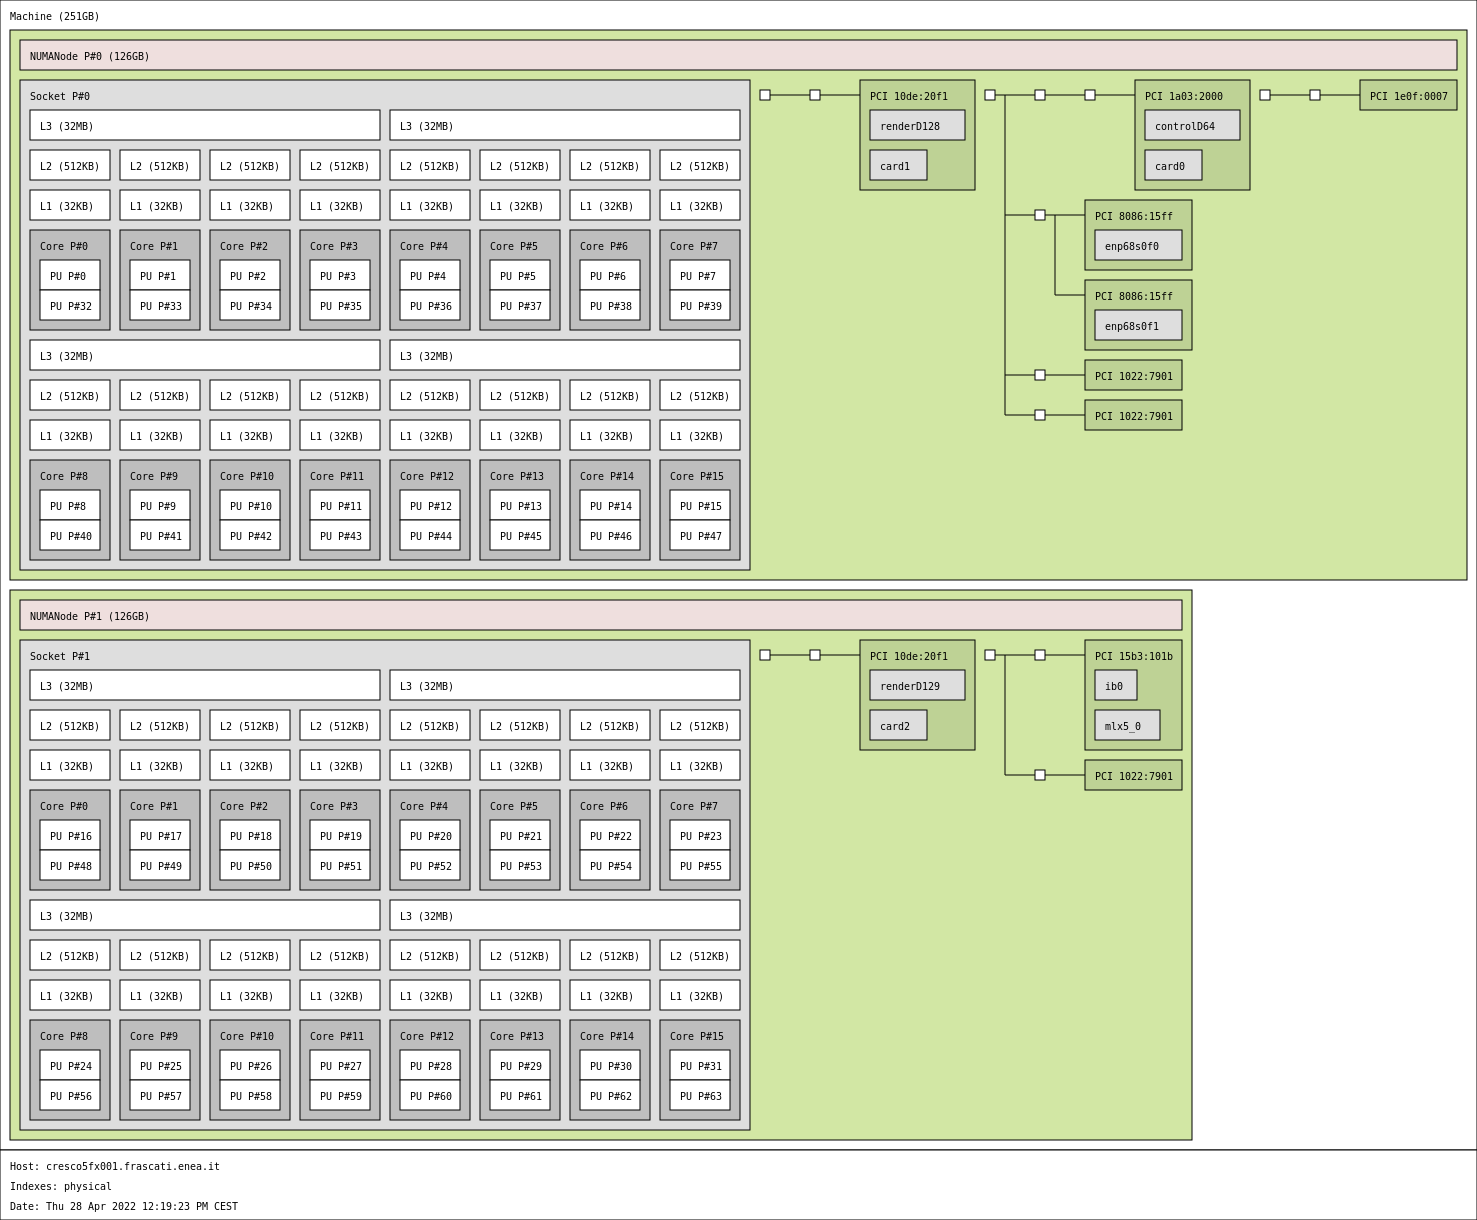Select the PU P#28 box

click(x=430, y=1065)
